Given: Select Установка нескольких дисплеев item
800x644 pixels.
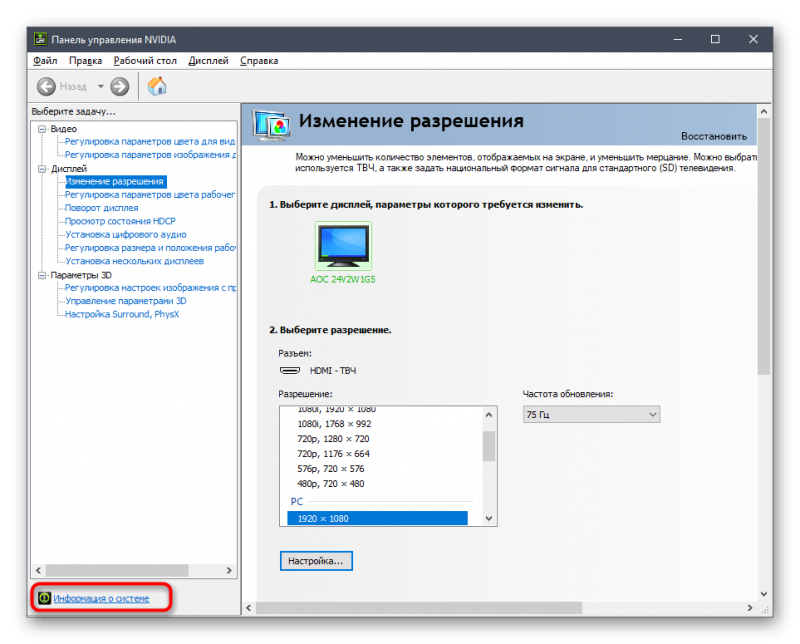Looking at the screenshot, I should point(134,261).
